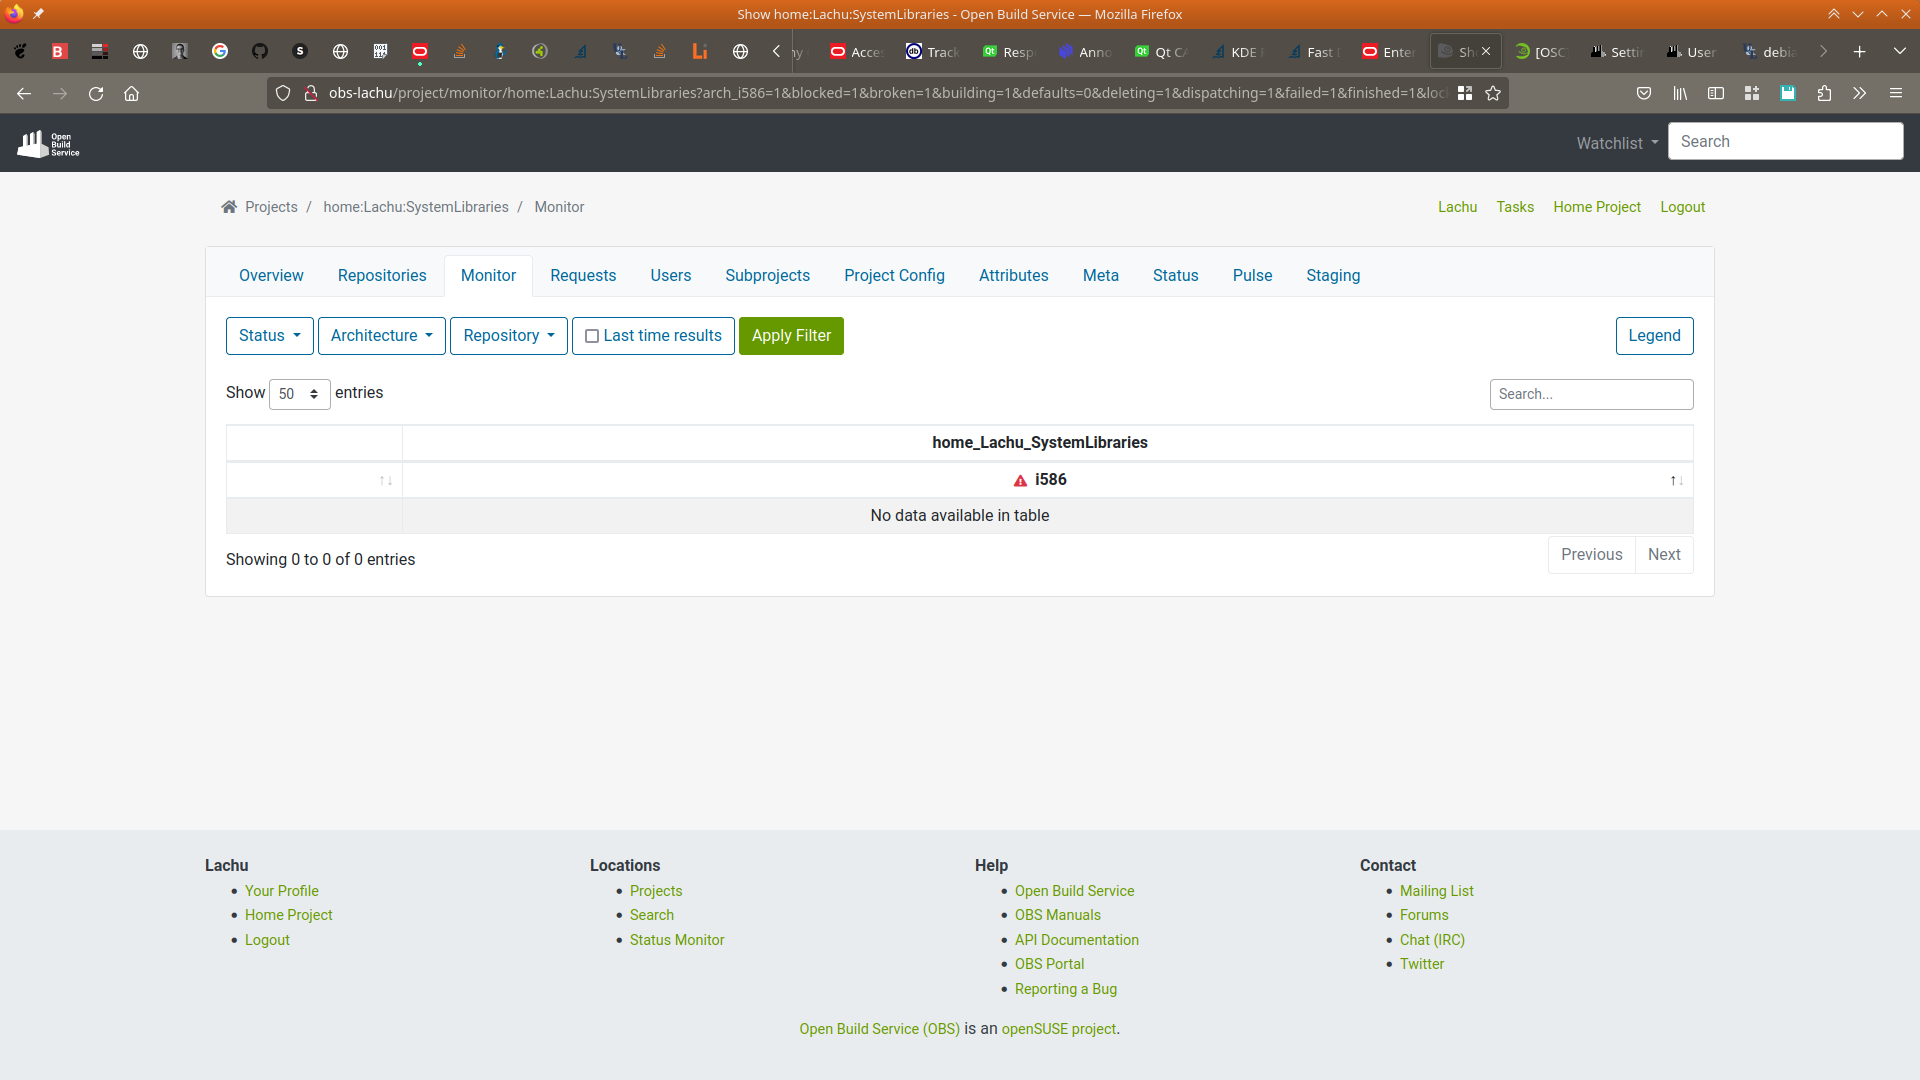Click the home icon in the breadcrumb
The image size is (1920, 1080).
click(229, 207)
